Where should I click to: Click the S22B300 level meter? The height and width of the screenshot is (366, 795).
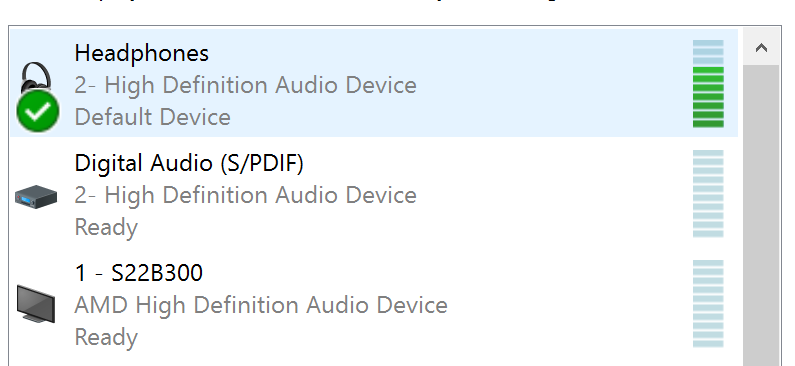coord(708,303)
